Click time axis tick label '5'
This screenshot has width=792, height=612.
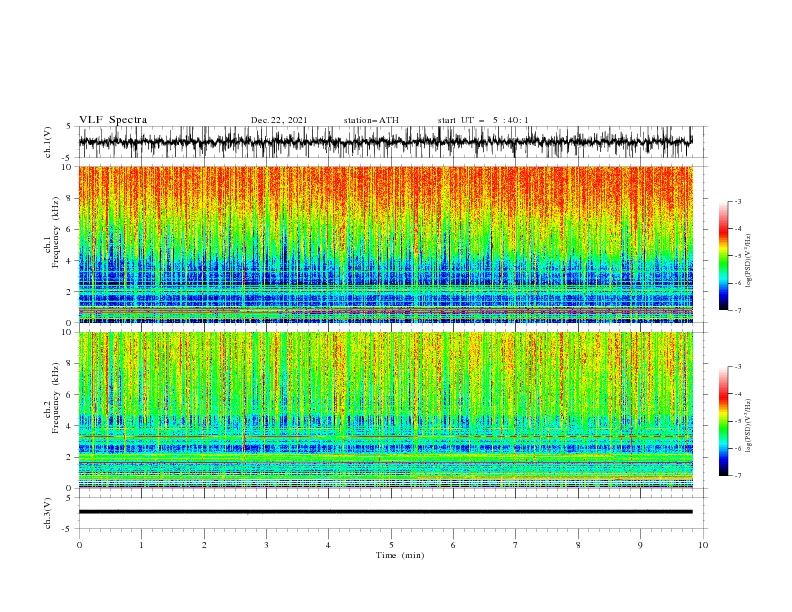tap(391, 545)
